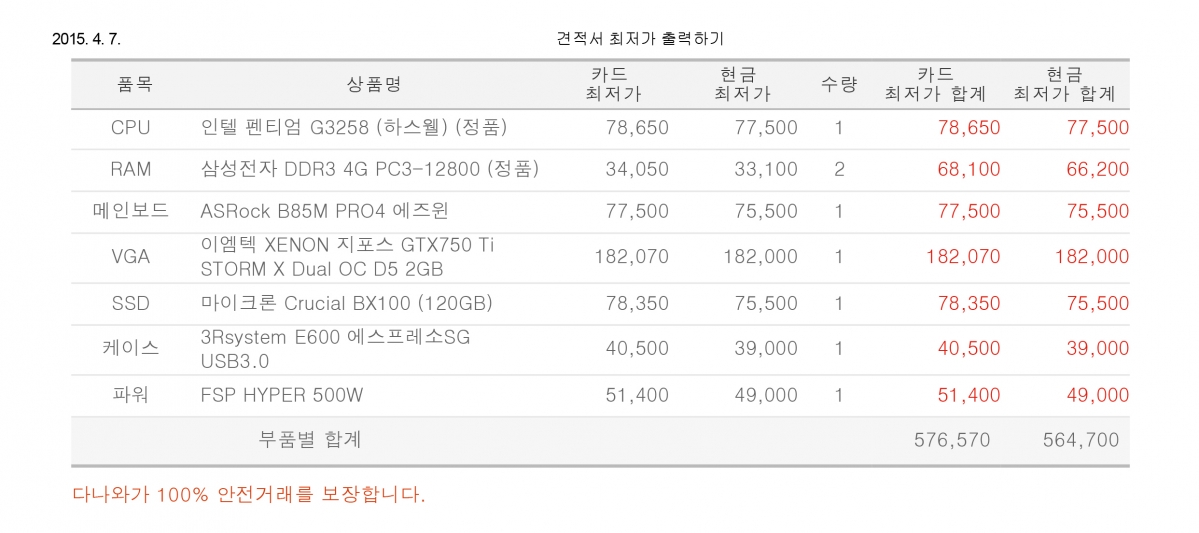The width and height of the screenshot is (1199, 533).
Task: Select the red VGA card total 182,070
Action: click(x=963, y=257)
